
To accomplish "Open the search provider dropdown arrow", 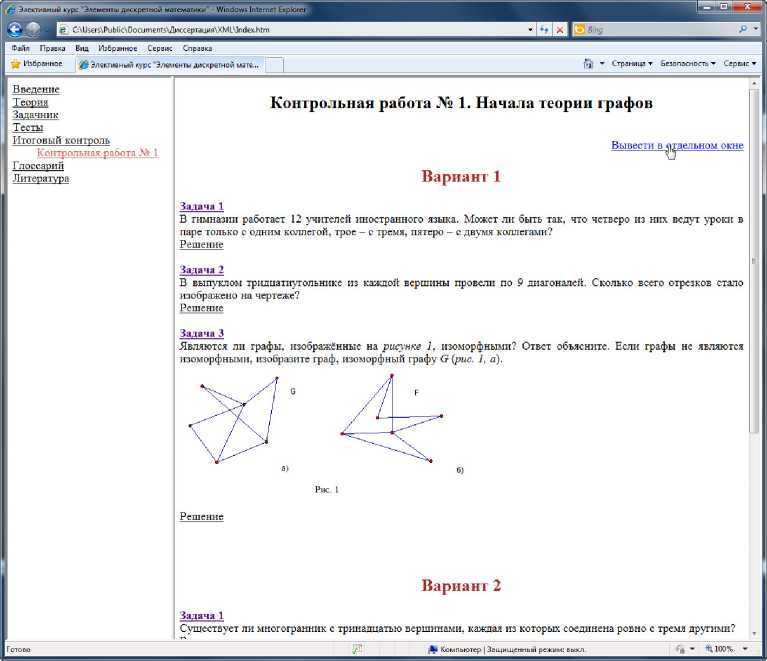I will tap(756, 29).
